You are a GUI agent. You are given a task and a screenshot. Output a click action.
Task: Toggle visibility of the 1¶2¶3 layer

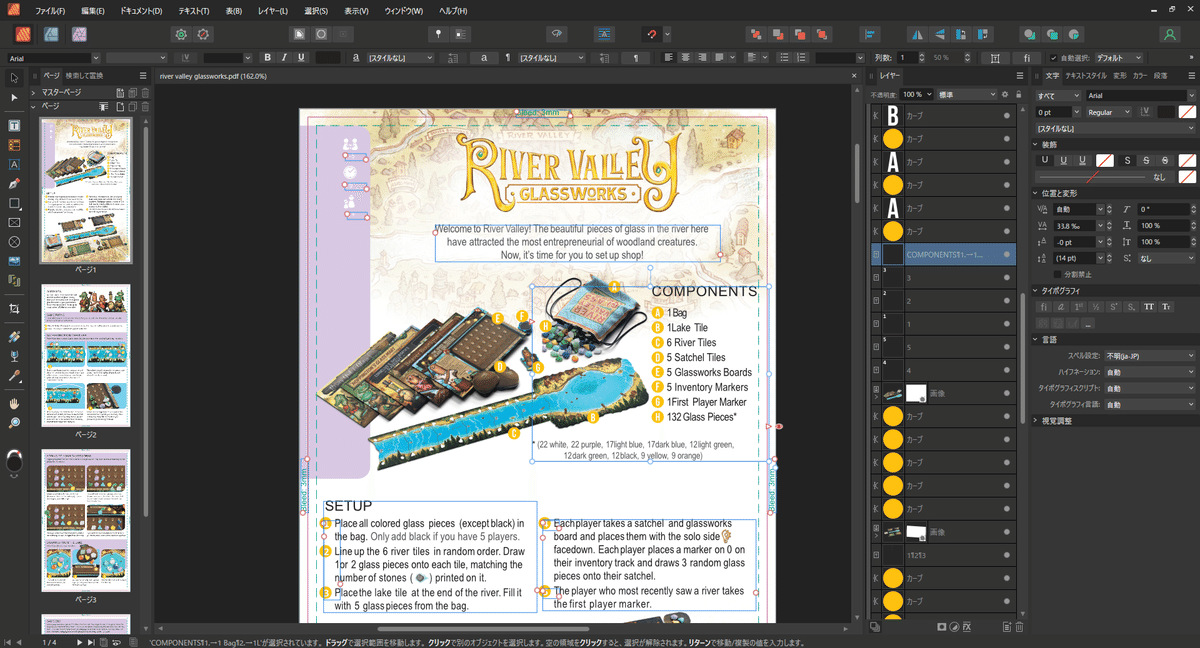coord(1006,553)
